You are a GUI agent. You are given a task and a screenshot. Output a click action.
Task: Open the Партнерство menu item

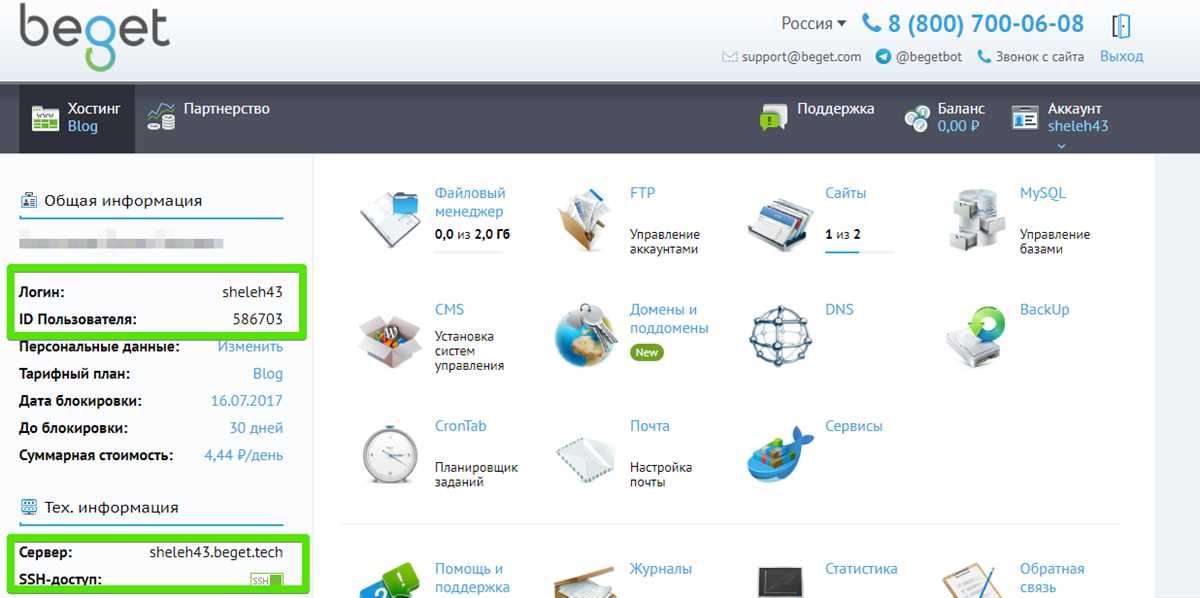pyautogui.click(x=208, y=116)
